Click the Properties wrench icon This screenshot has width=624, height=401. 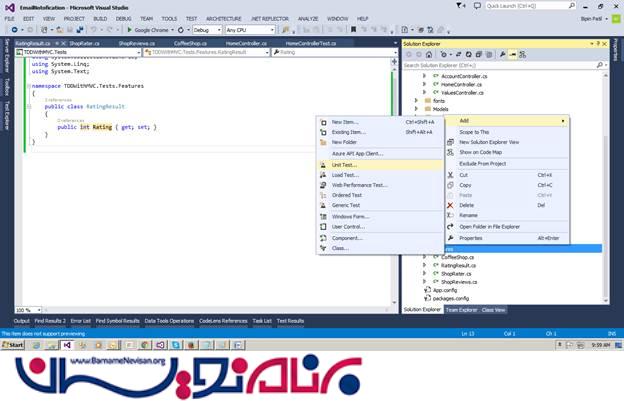coord(451,238)
